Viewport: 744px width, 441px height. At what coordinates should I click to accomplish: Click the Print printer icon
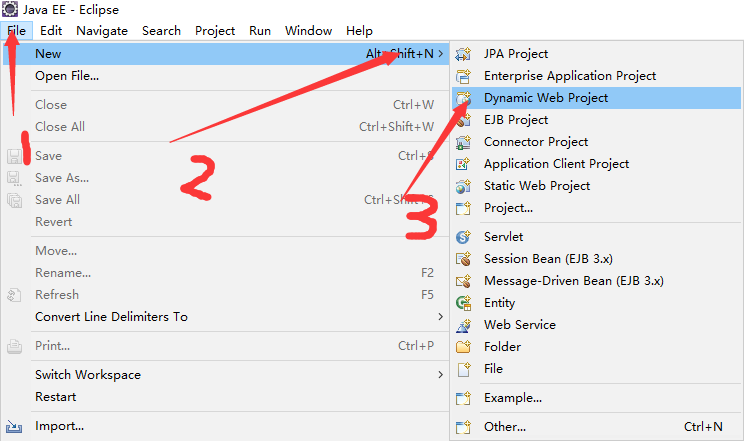coord(14,346)
